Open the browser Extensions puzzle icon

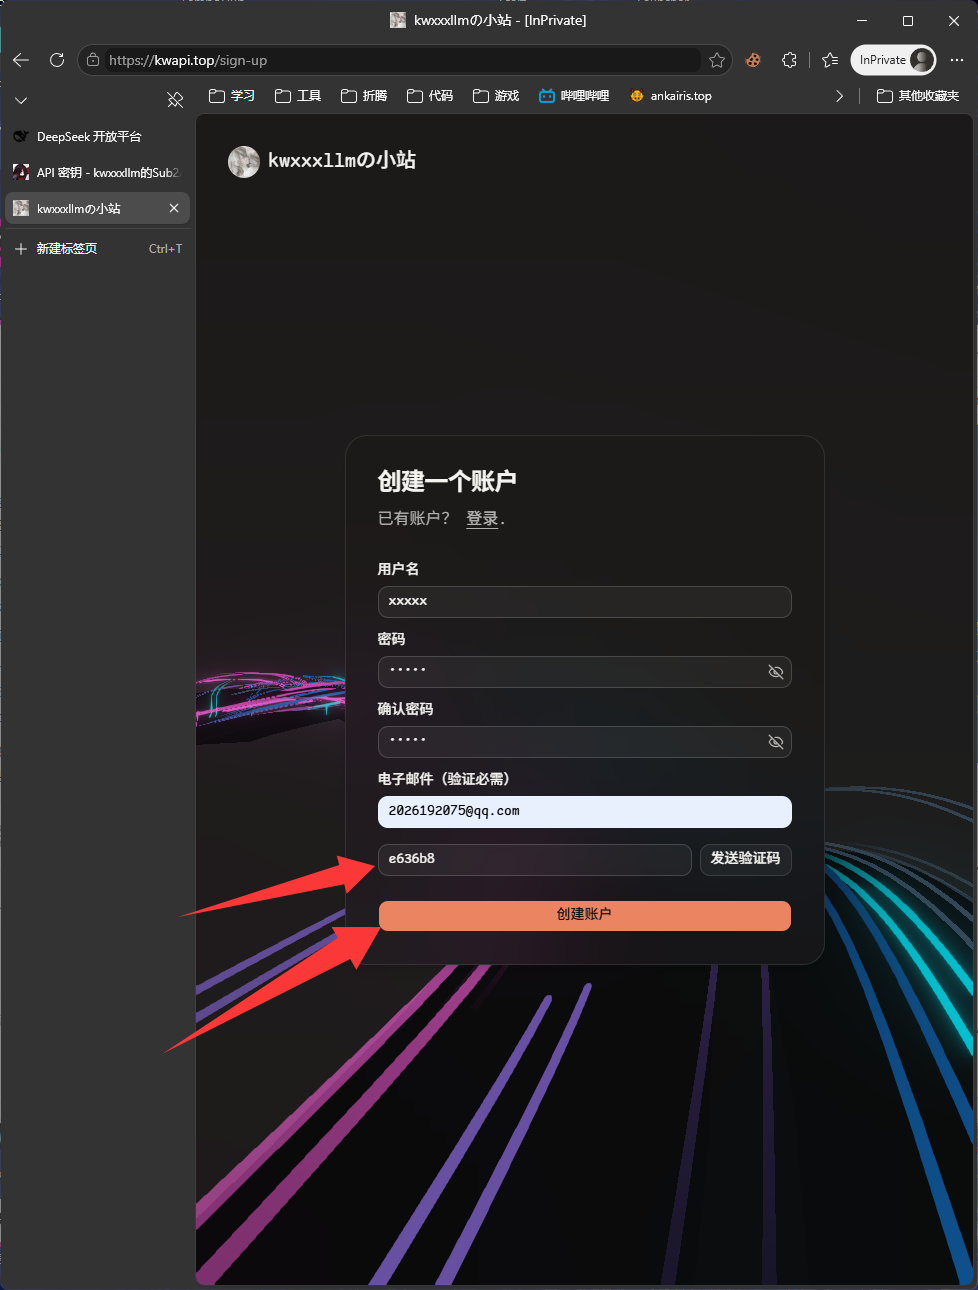tap(789, 60)
